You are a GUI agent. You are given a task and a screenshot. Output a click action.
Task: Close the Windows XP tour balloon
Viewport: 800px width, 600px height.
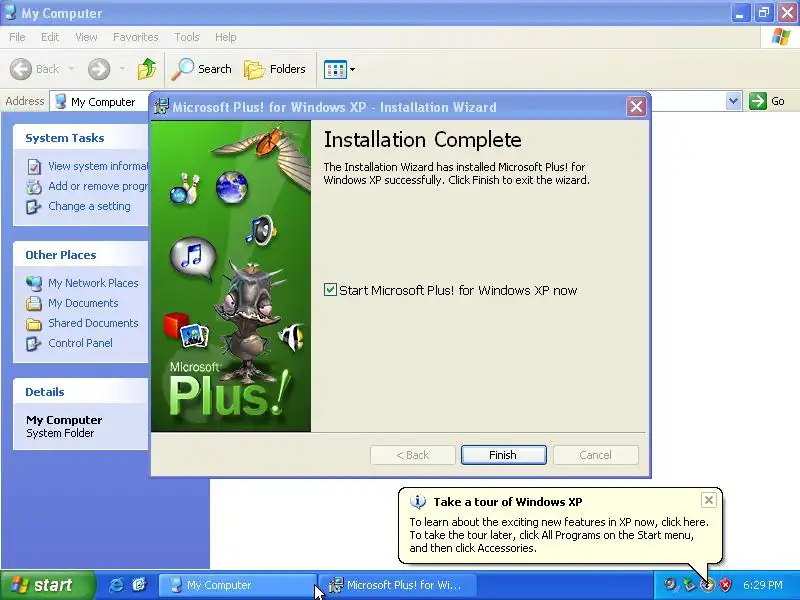(x=709, y=500)
